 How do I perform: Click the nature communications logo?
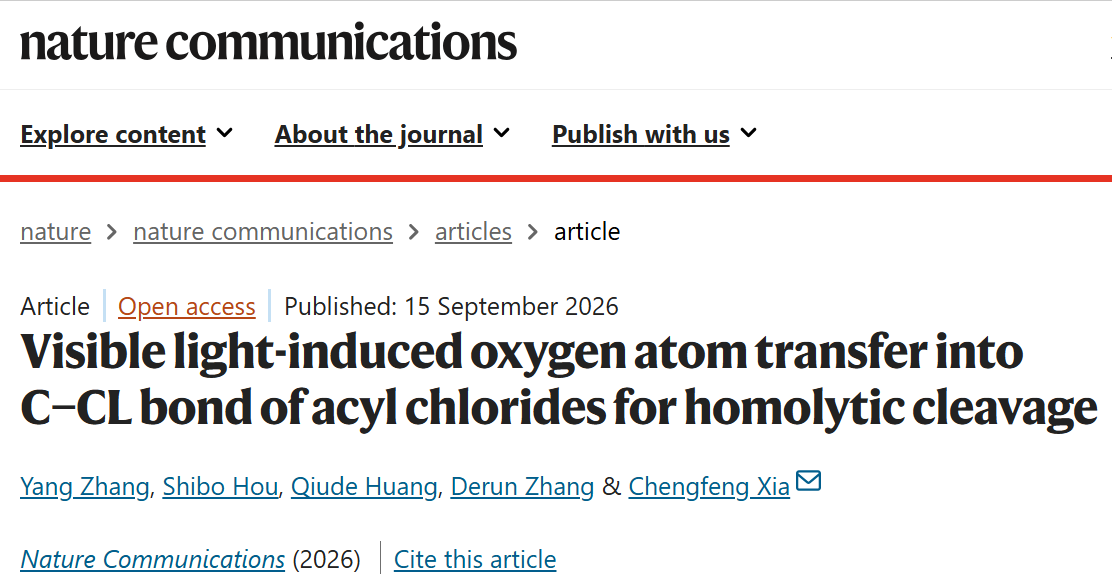pyautogui.click(x=268, y=42)
